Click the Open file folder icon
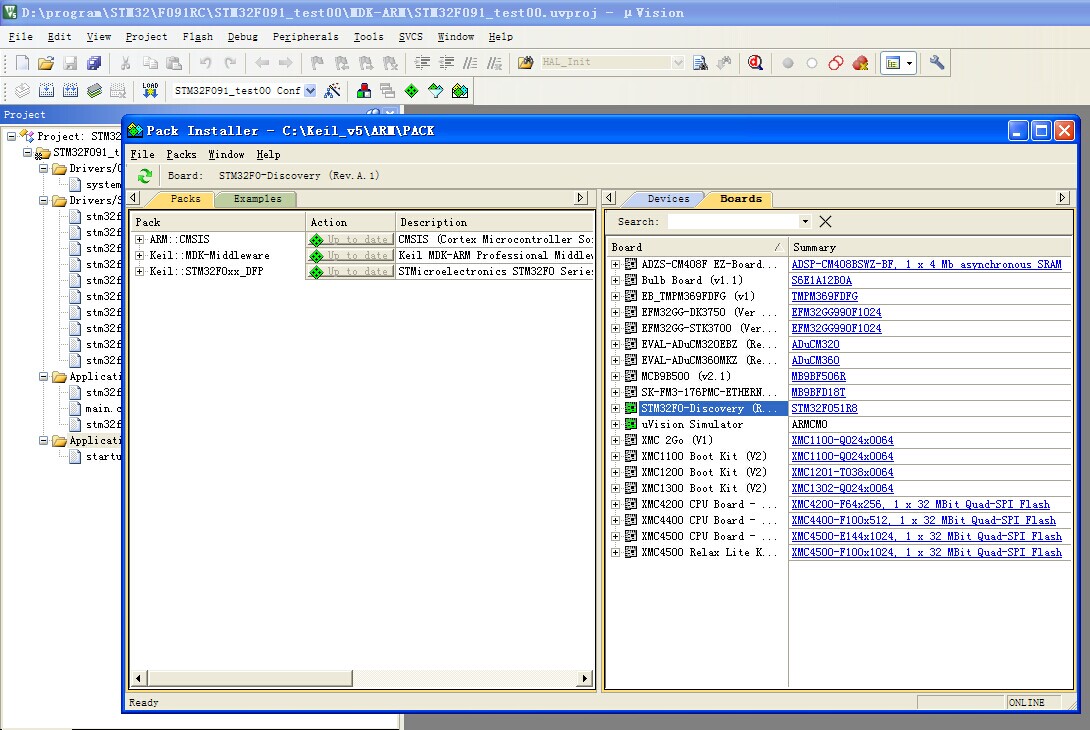The image size is (1090, 730). click(x=46, y=63)
